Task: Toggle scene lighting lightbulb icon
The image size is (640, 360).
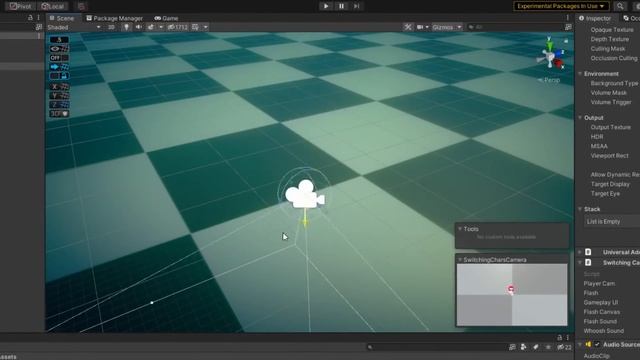Action: coord(126,27)
